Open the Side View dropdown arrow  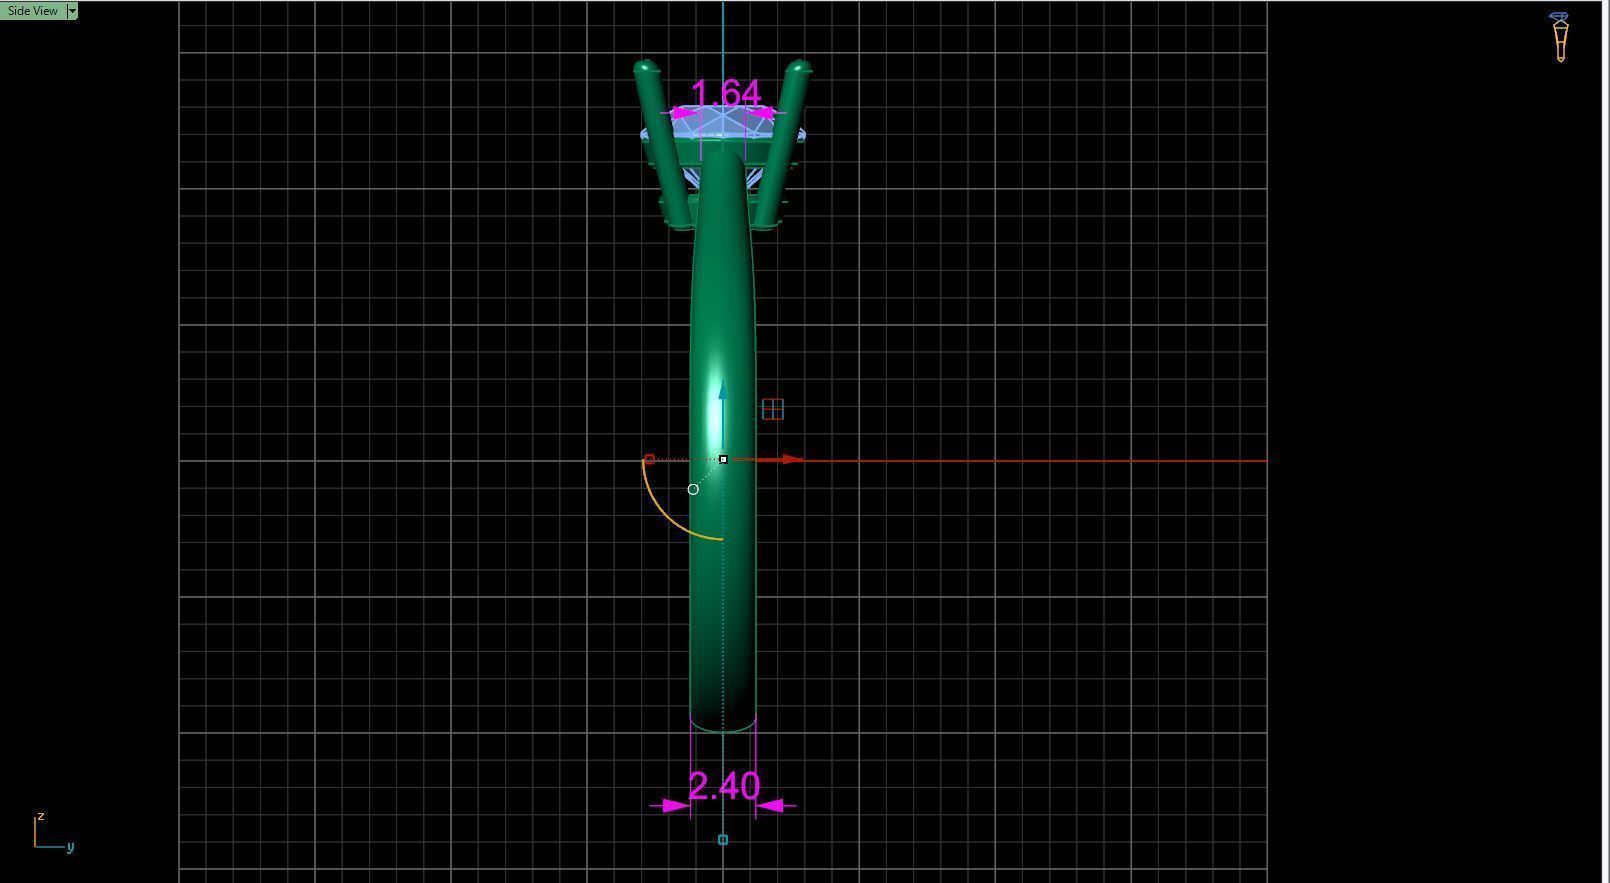(x=72, y=11)
